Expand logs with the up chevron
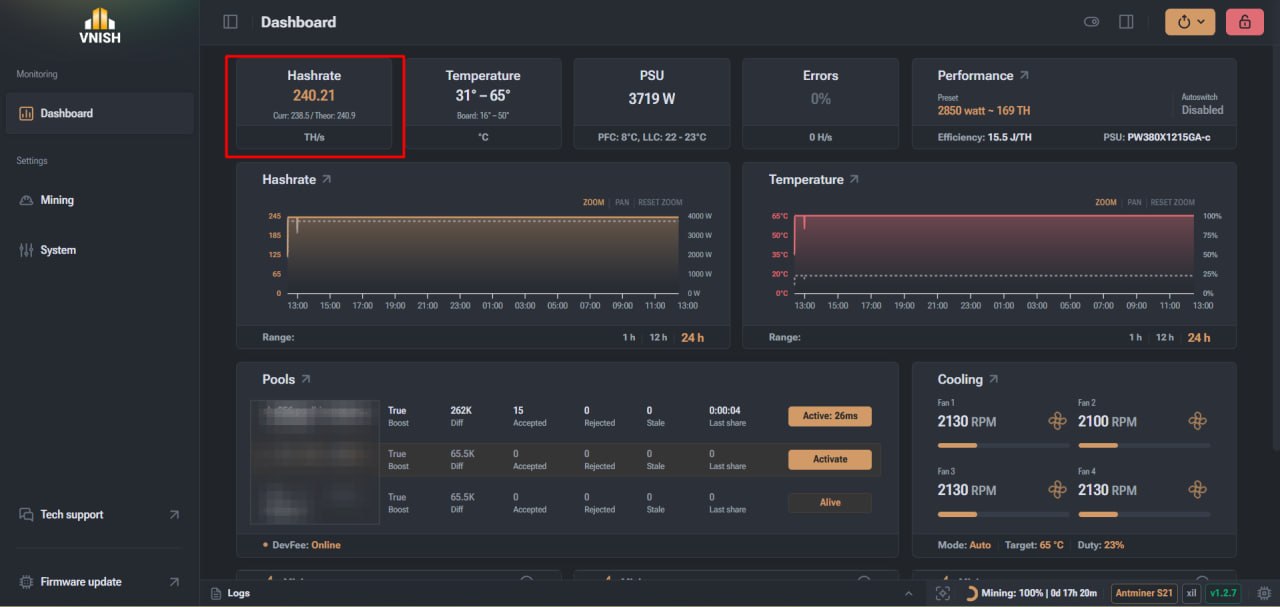 (908, 593)
